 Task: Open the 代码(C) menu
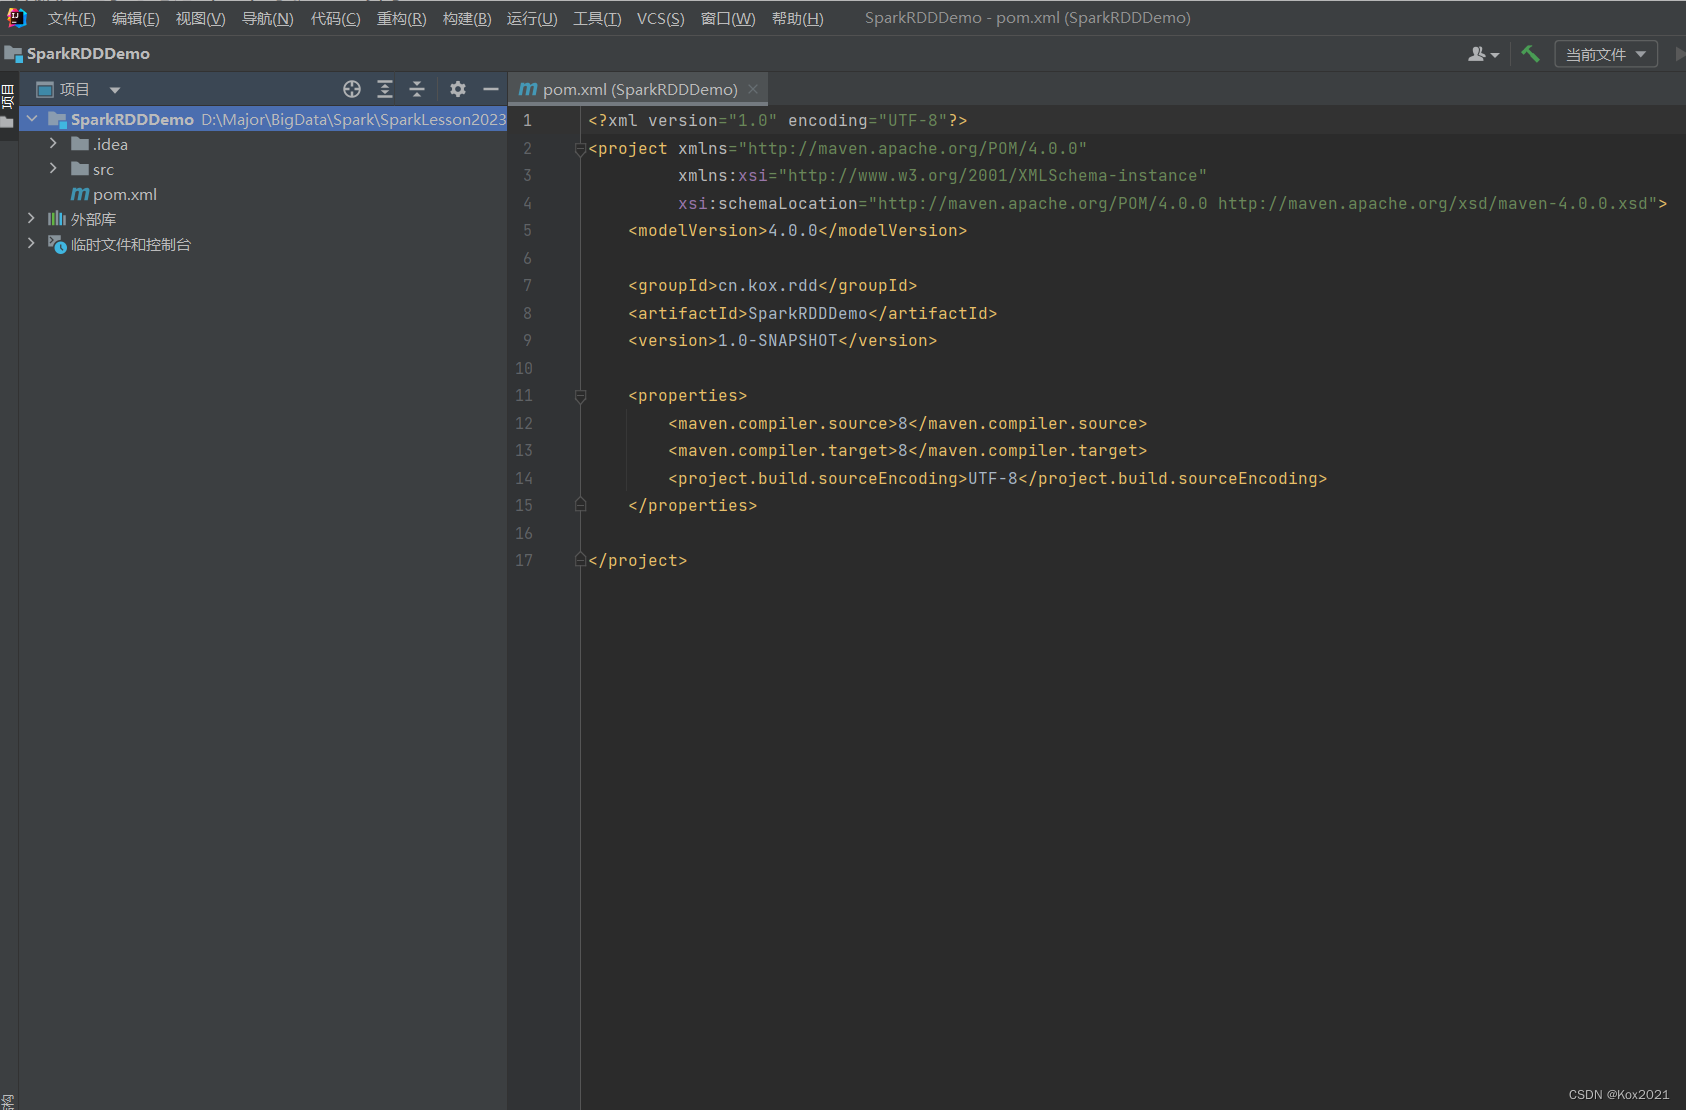(335, 18)
